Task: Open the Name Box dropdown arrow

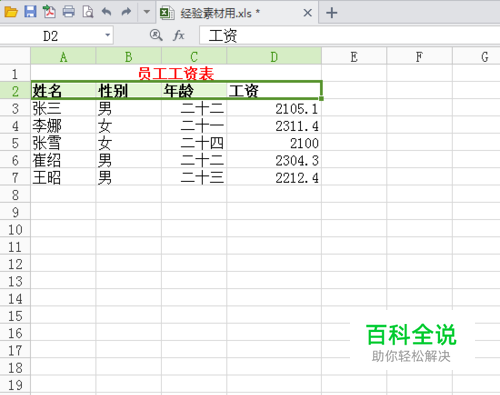Action: click(x=107, y=35)
